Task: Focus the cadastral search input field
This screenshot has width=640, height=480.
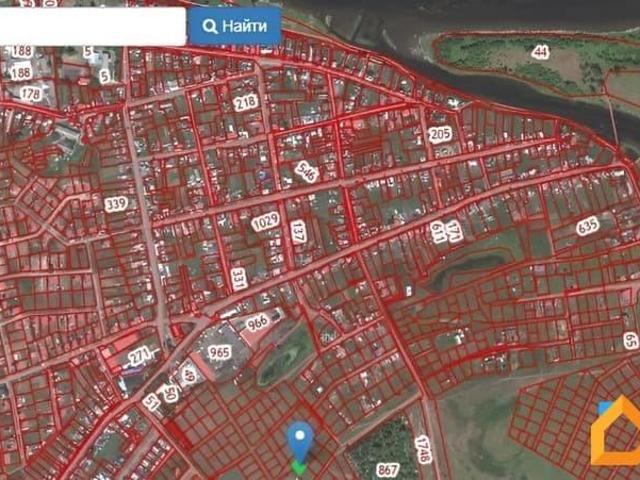Action: (x=92, y=26)
